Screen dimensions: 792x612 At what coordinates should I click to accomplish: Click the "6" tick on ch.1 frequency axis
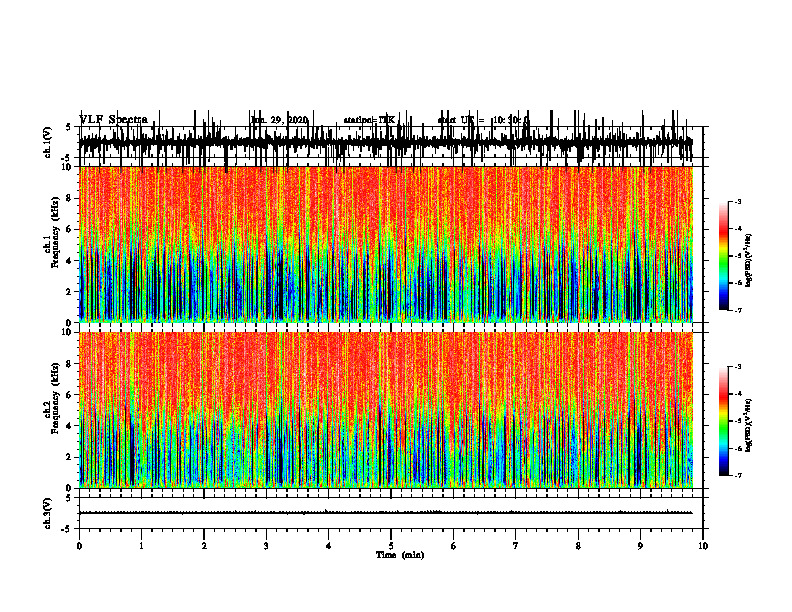[70, 229]
